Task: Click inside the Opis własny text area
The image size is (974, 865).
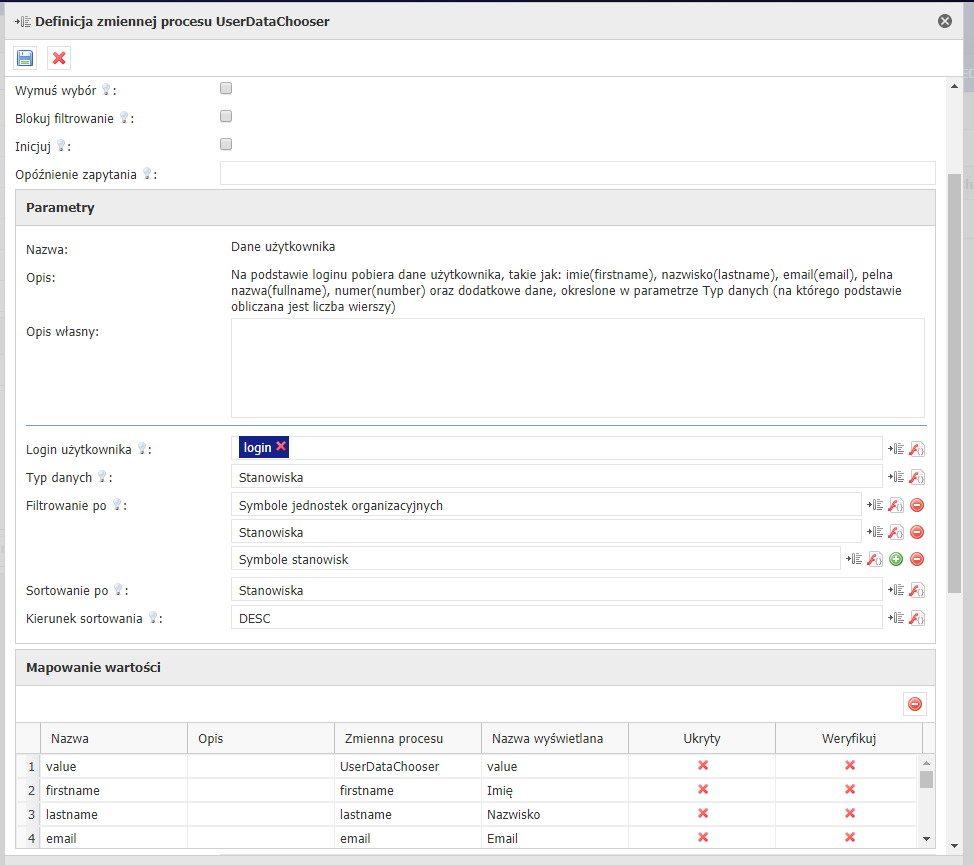Action: [x=577, y=368]
